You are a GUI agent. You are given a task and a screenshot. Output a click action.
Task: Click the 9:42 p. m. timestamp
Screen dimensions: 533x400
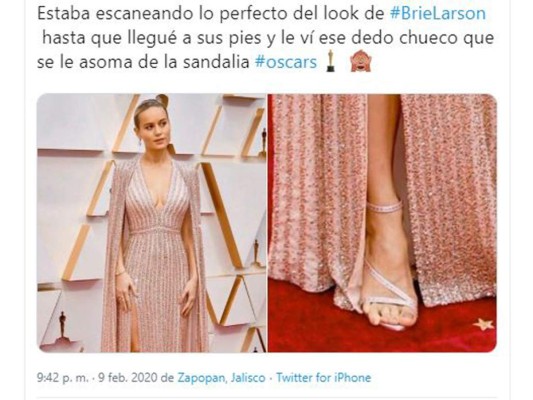click(x=63, y=378)
